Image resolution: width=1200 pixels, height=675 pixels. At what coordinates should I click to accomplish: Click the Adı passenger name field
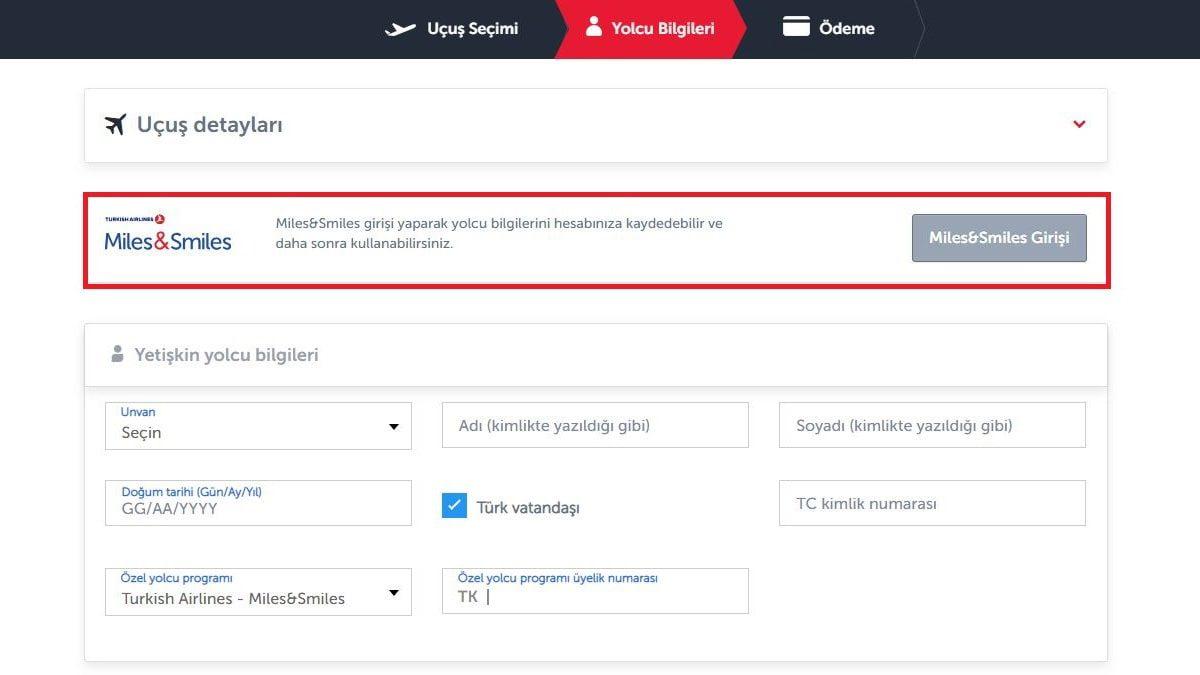click(x=594, y=425)
